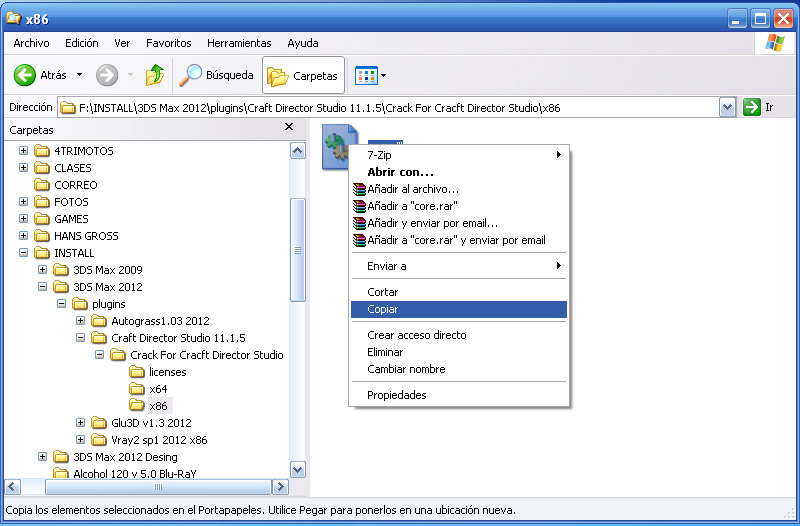Choose Eliminar from context menu
Image resolution: width=800 pixels, height=526 pixels.
coord(459,352)
